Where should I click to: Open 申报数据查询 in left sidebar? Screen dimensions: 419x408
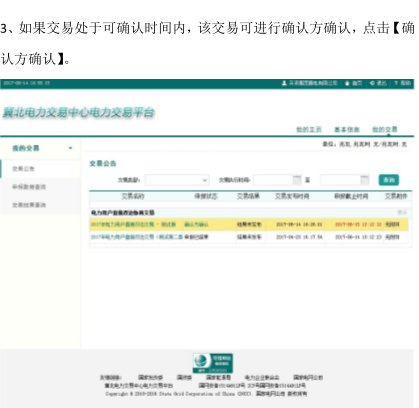[x=29, y=187]
